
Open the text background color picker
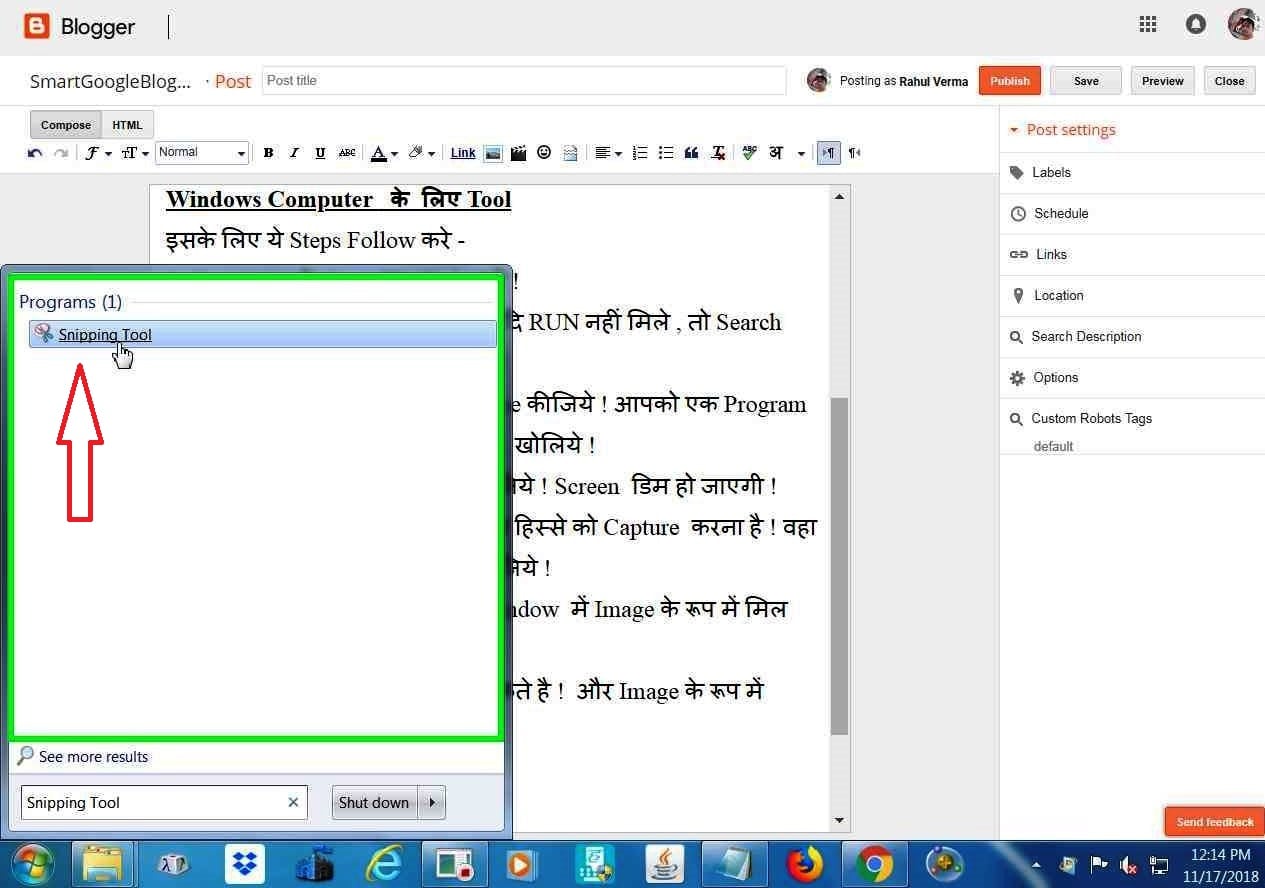pos(421,153)
